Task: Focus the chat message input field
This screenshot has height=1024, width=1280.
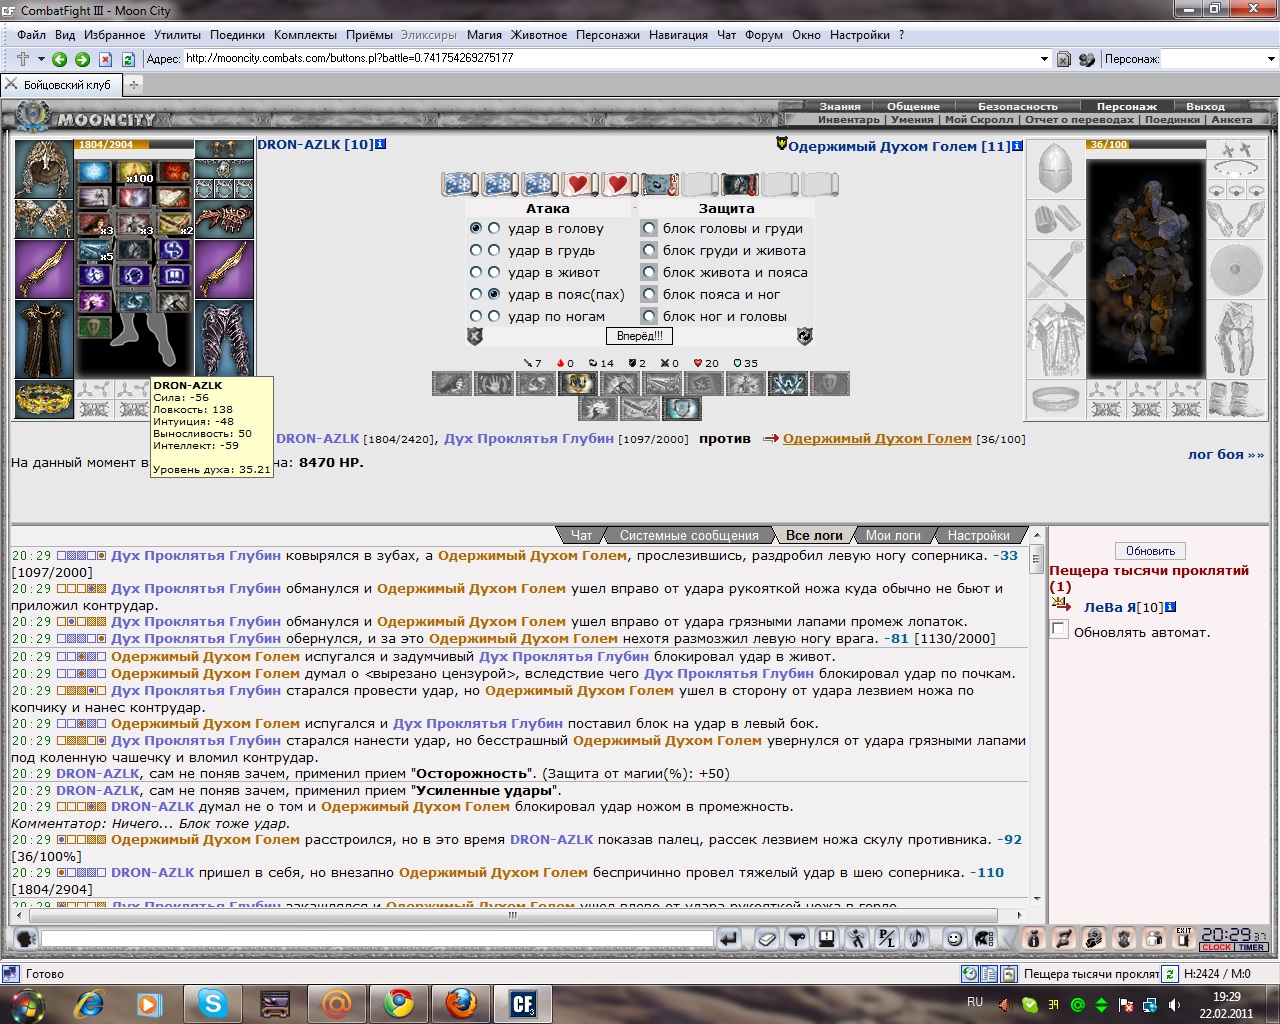Action: click(377, 939)
